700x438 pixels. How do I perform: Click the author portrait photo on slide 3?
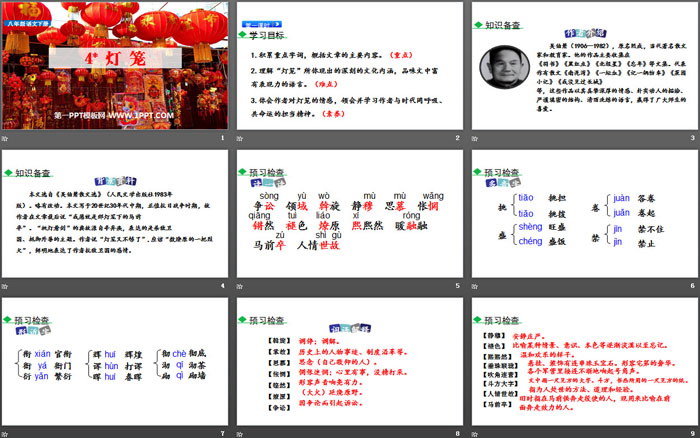coord(504,67)
